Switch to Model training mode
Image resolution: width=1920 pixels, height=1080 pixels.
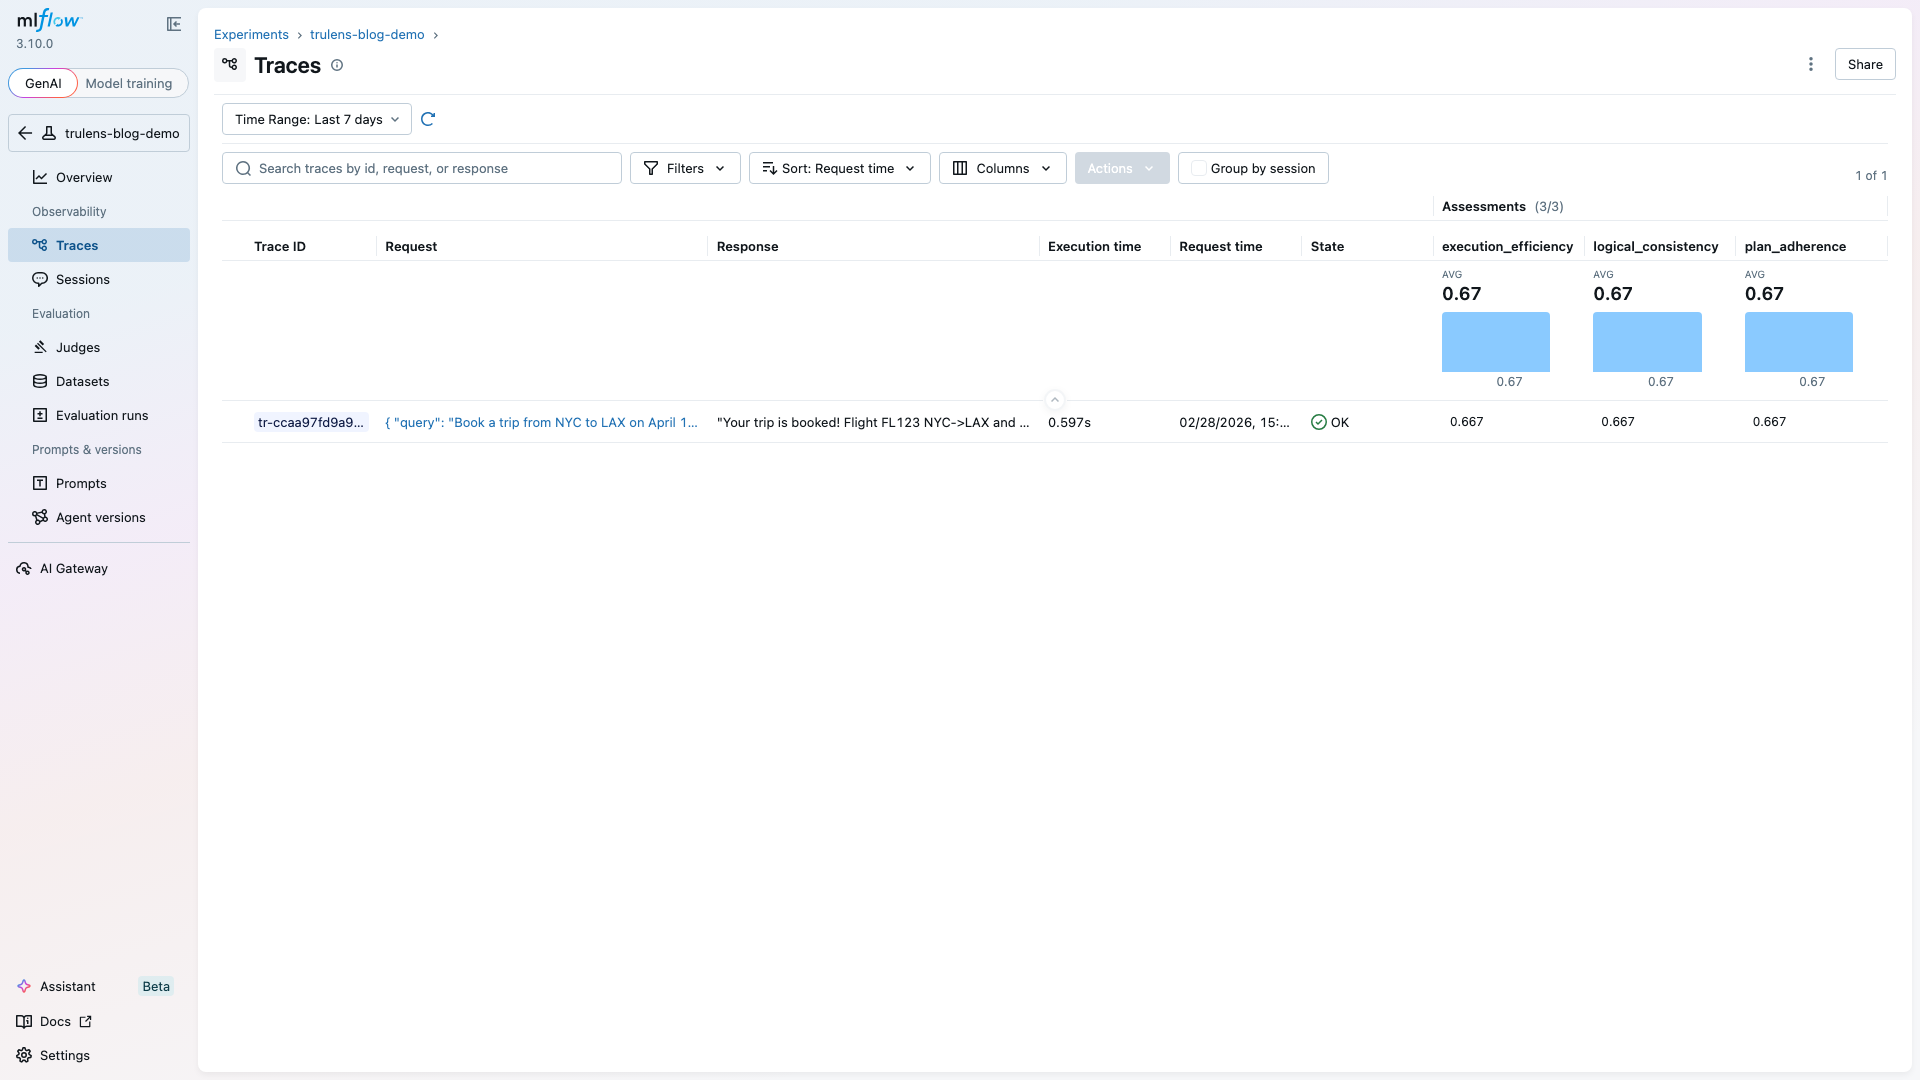tap(128, 83)
